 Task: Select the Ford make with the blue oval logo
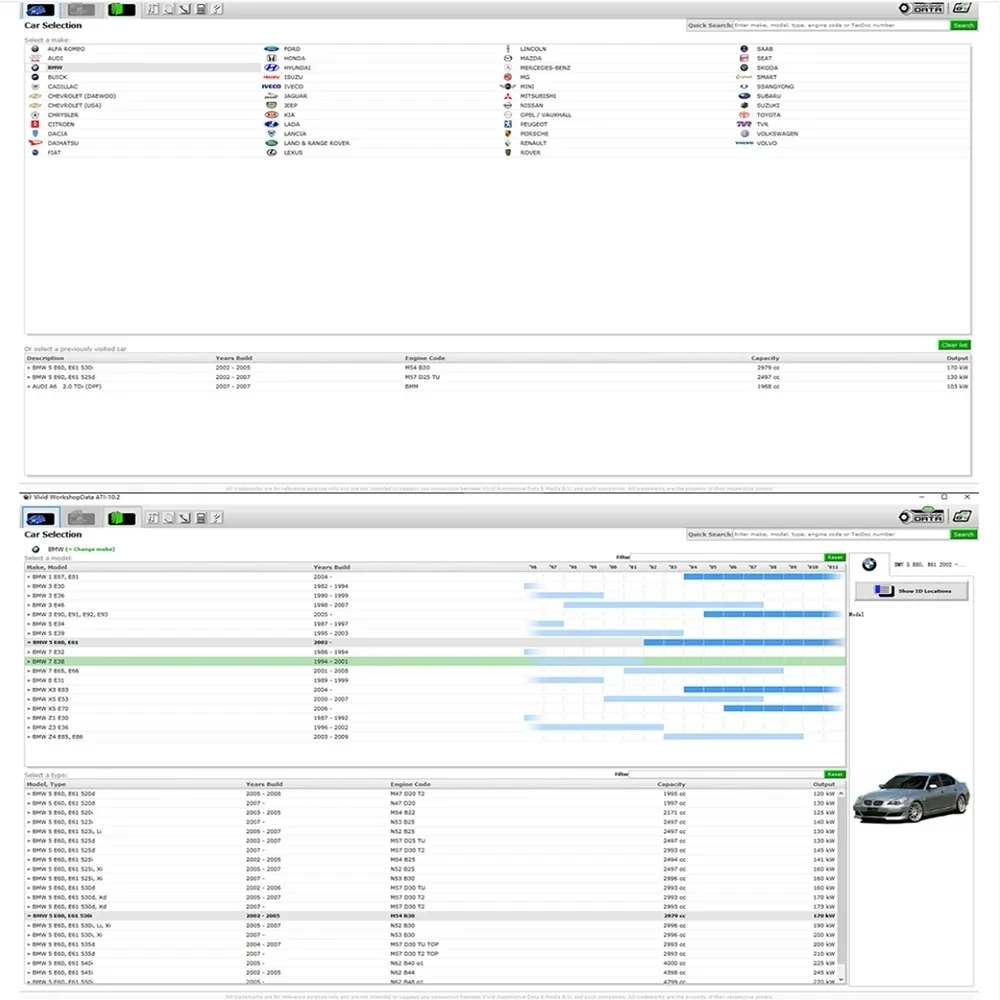[x=271, y=48]
